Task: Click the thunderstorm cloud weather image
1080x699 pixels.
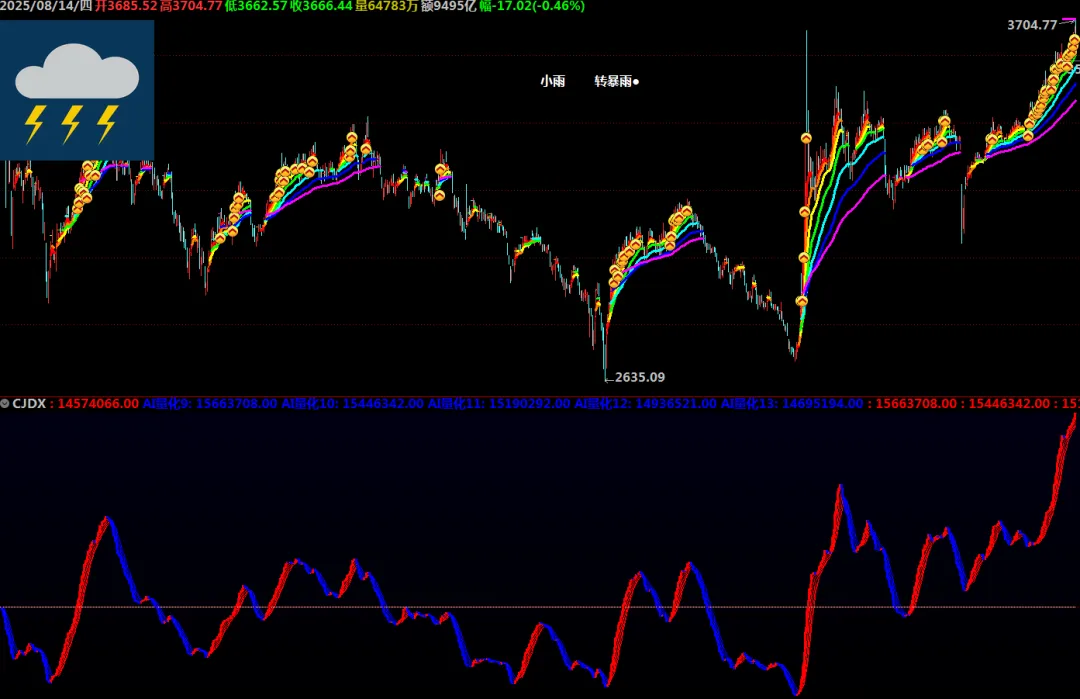Action: (76, 90)
